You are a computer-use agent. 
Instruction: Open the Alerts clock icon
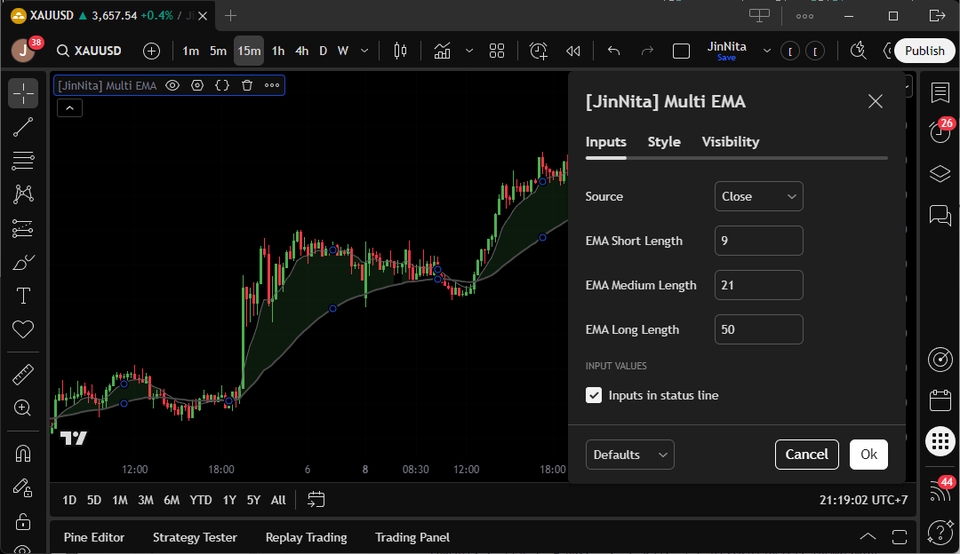point(539,51)
